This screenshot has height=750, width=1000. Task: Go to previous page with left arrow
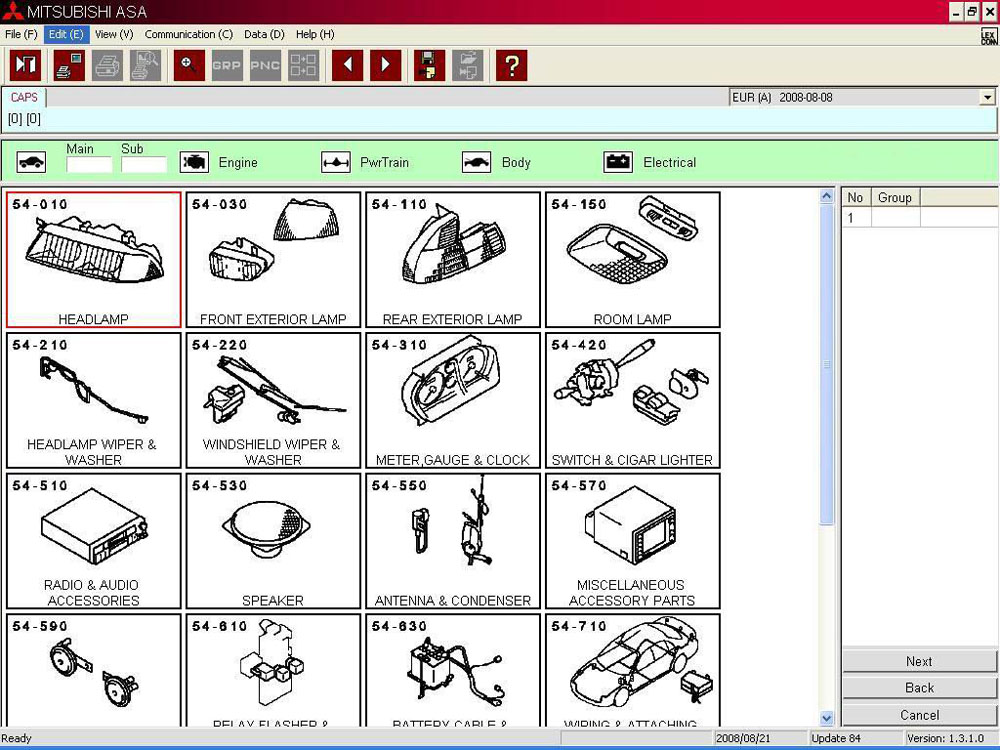347,66
